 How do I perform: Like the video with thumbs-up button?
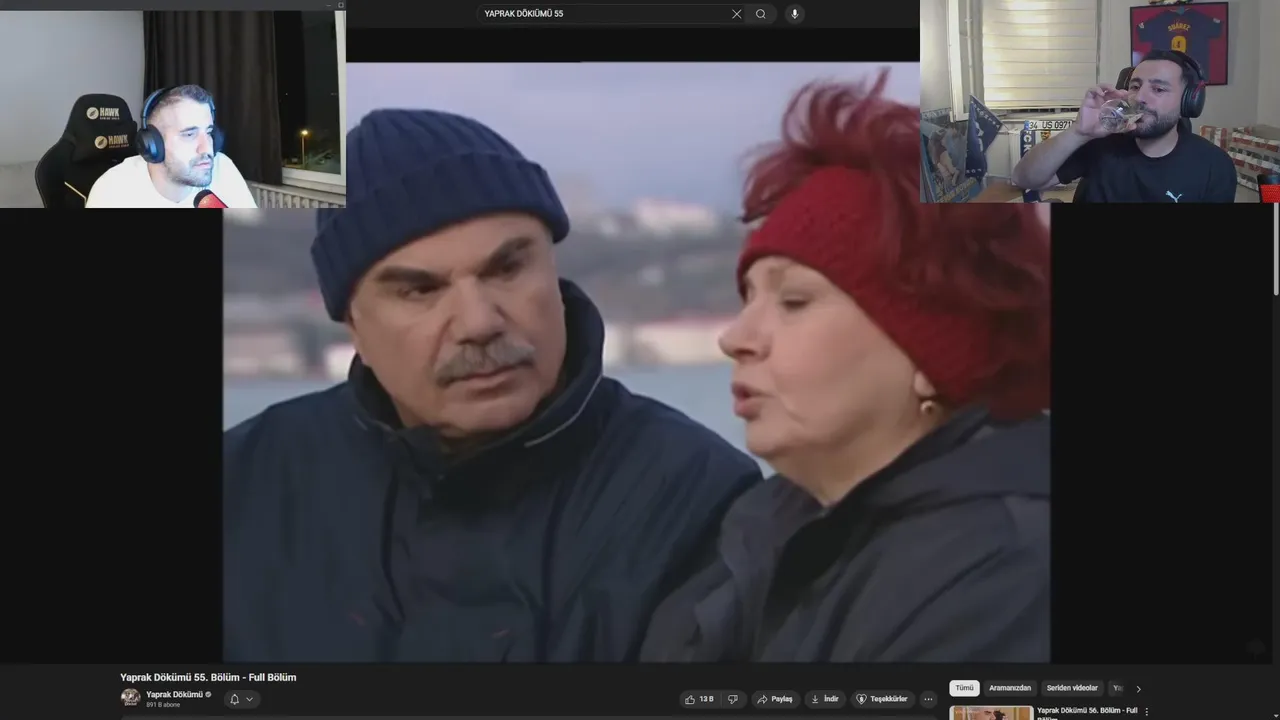(x=699, y=699)
